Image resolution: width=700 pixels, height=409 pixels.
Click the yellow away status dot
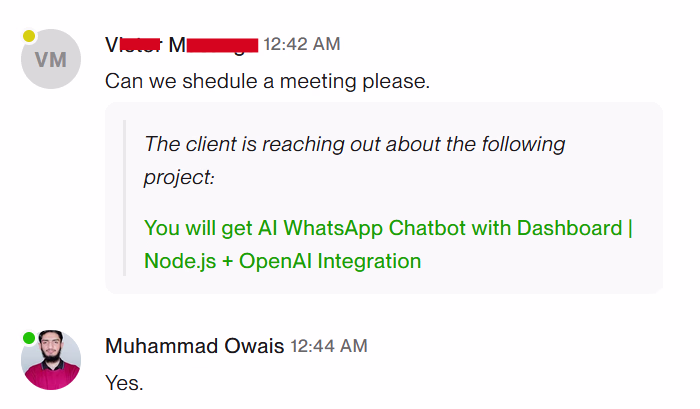coord(29,37)
